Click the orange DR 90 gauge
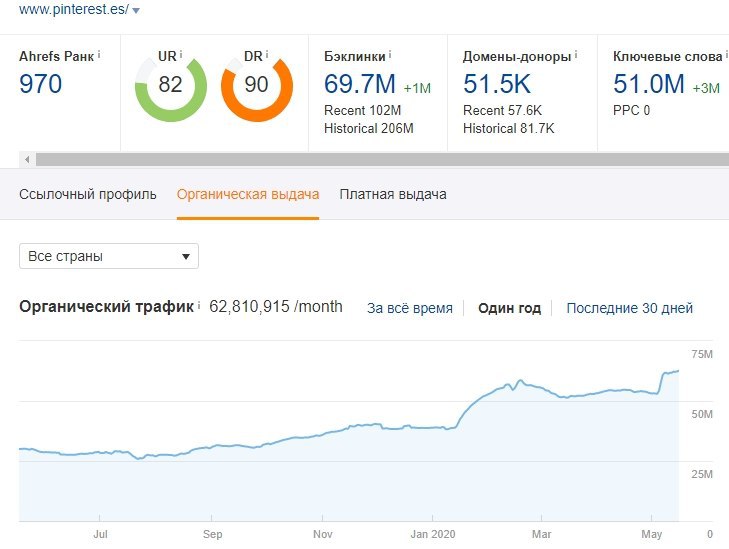This screenshot has width=729, height=549. [257, 86]
